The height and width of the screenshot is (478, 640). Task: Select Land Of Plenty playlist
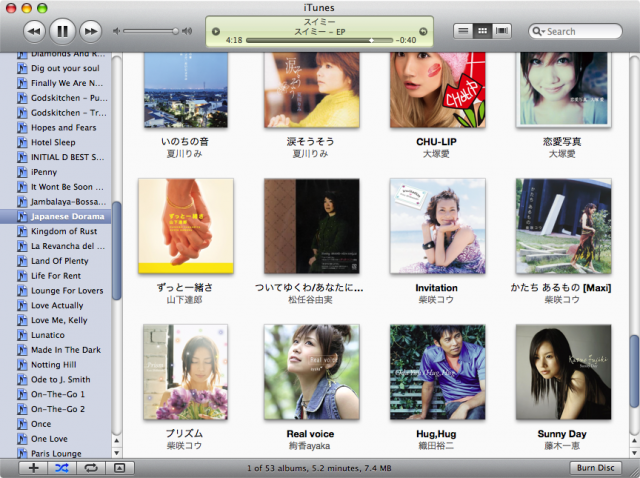point(56,261)
